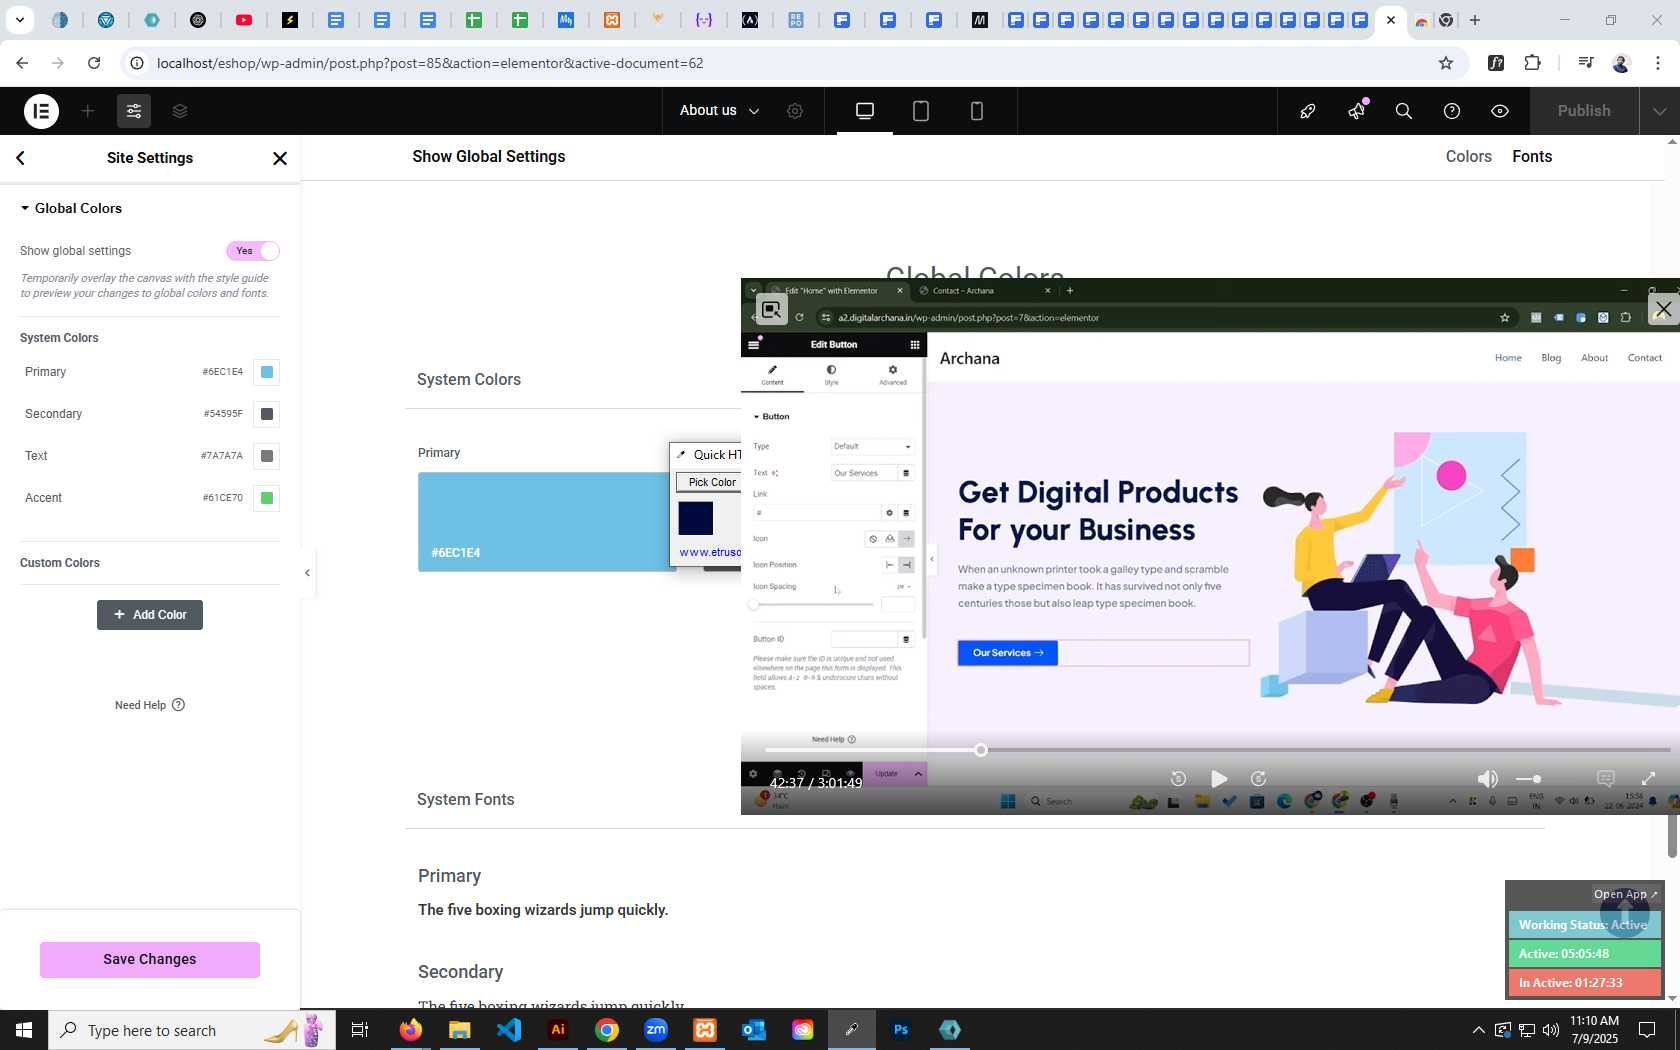Click the Publish button
1680x1050 pixels.
[x=1584, y=111]
